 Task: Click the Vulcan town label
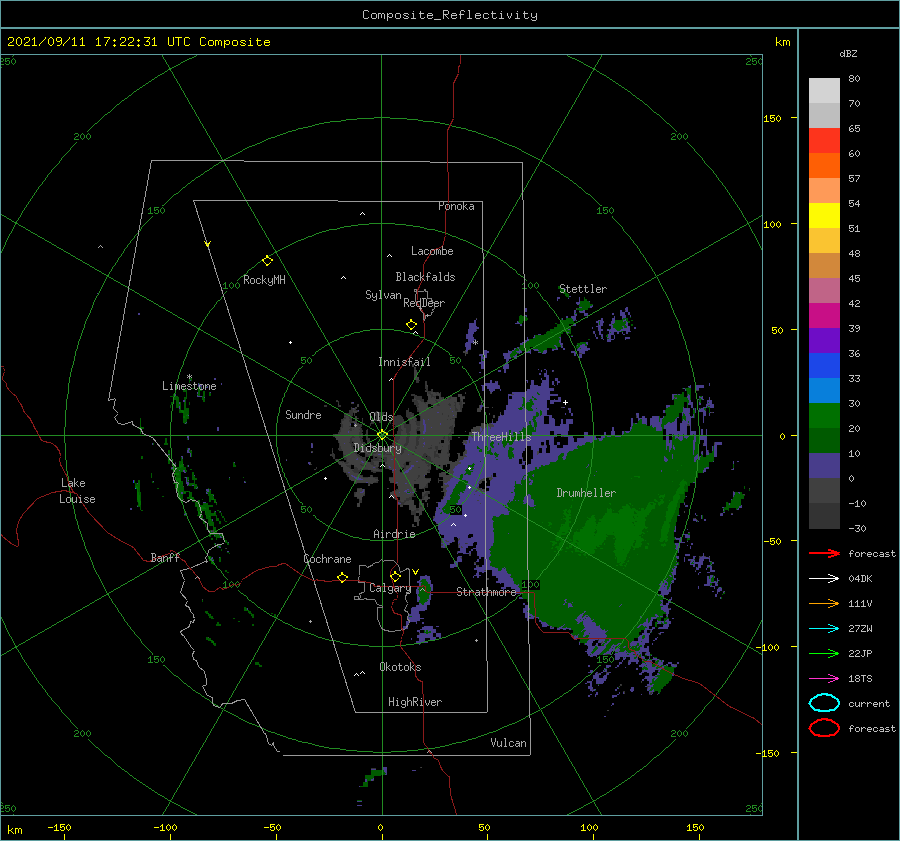(x=508, y=743)
